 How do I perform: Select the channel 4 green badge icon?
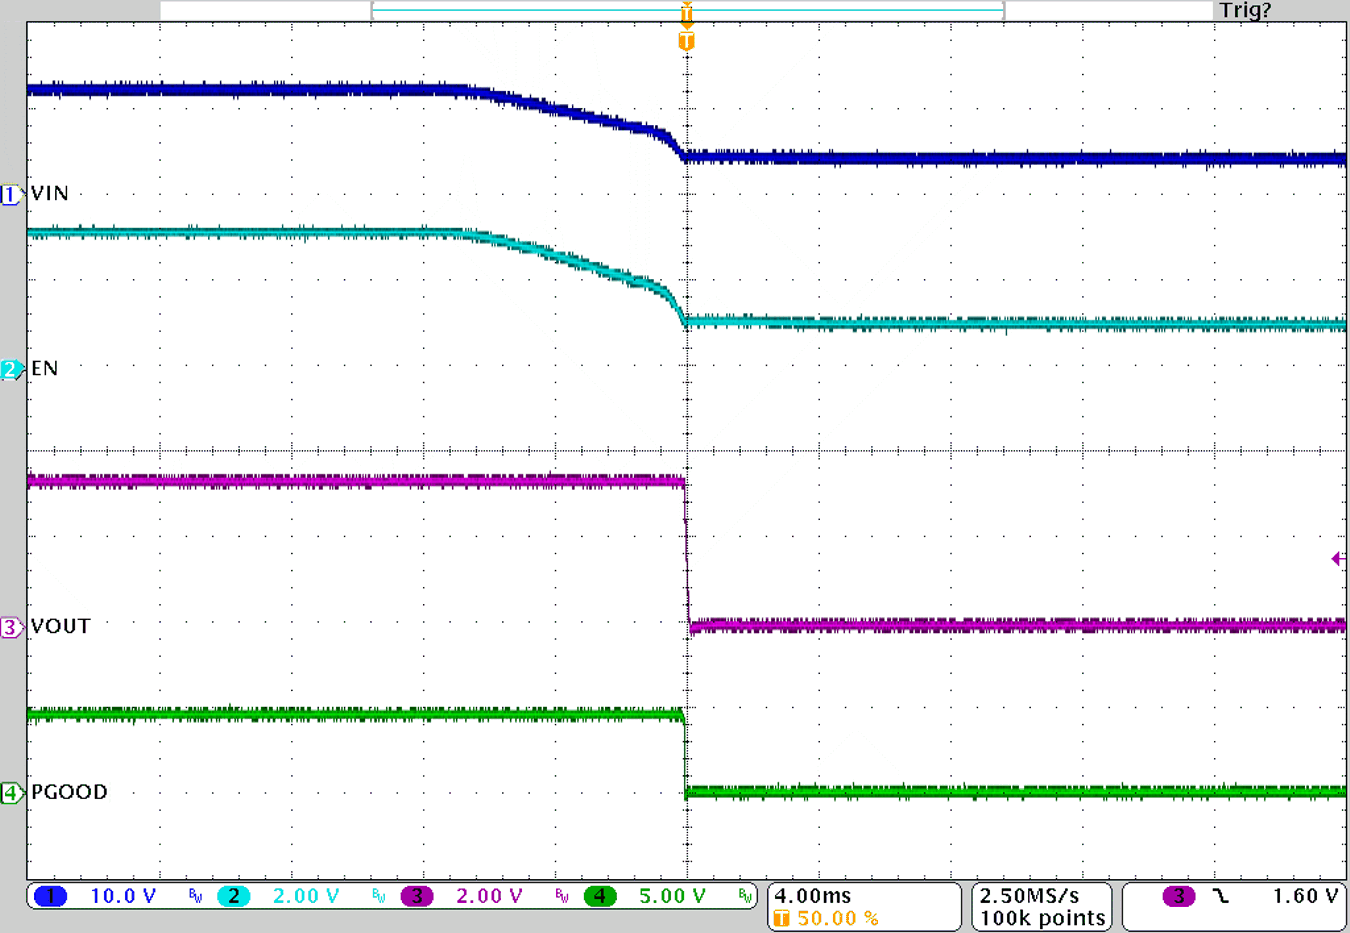(601, 897)
